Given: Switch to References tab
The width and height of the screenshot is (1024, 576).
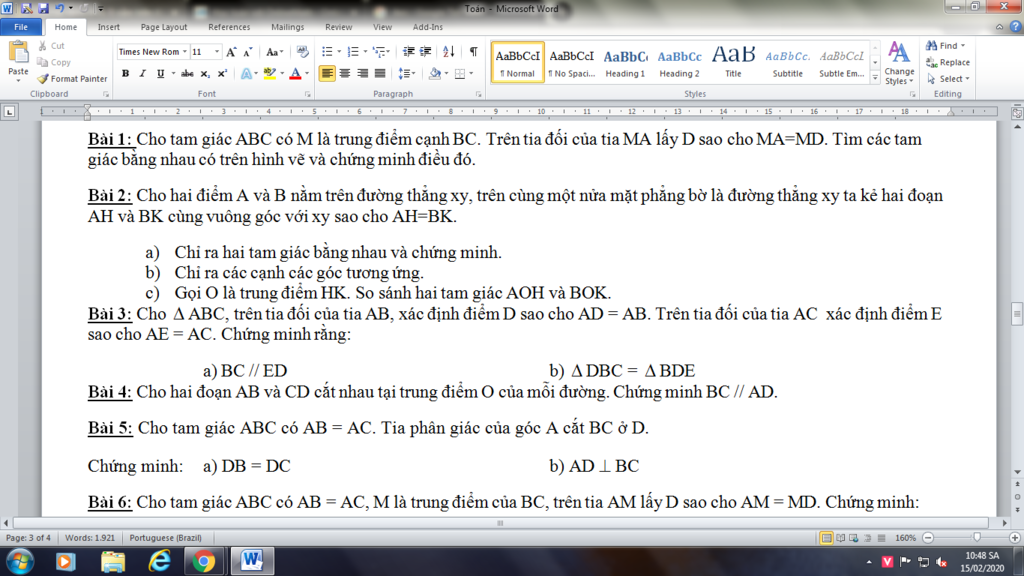Looking at the screenshot, I should point(229,27).
